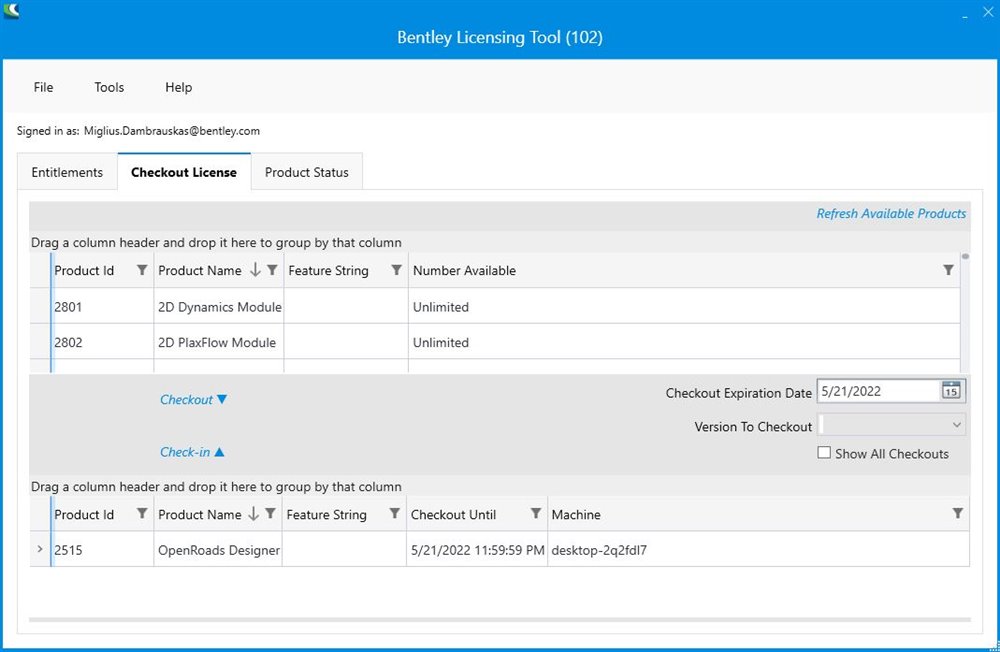Click the Checkout Expiration Date input field
This screenshot has height=652, width=1000.
876,391
